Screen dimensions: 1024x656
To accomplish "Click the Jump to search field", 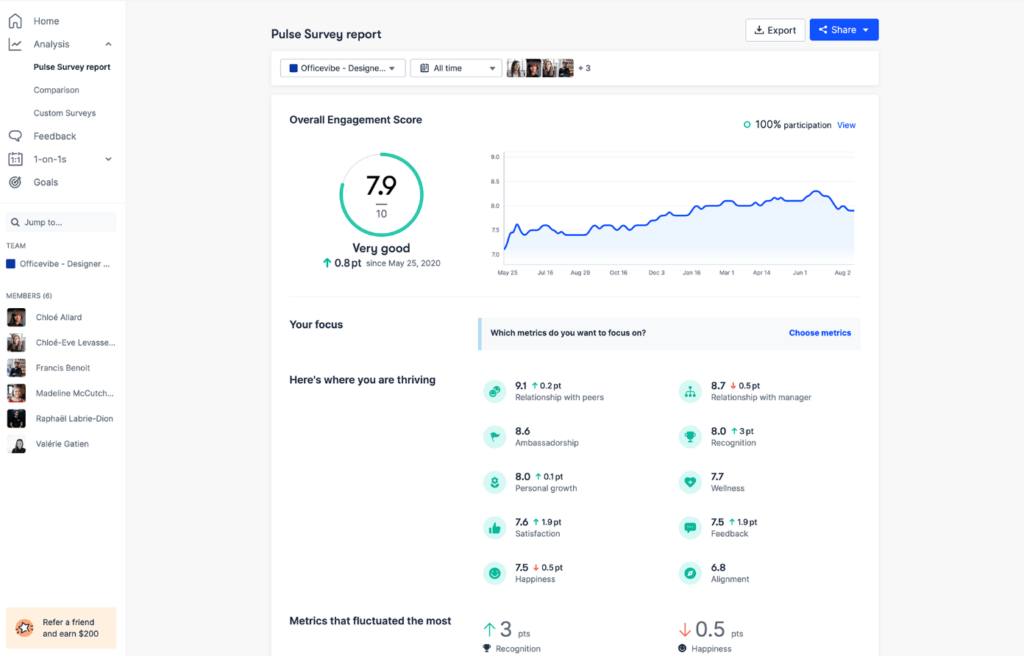I will pyautogui.click(x=61, y=222).
